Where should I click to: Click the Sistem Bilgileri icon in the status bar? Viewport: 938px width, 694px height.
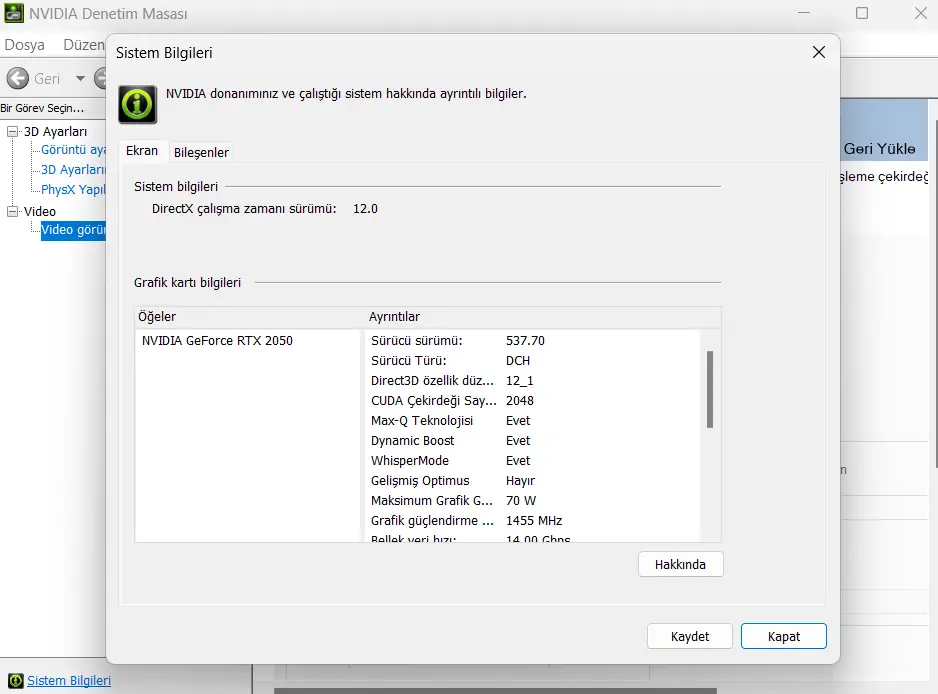pyautogui.click(x=16, y=681)
